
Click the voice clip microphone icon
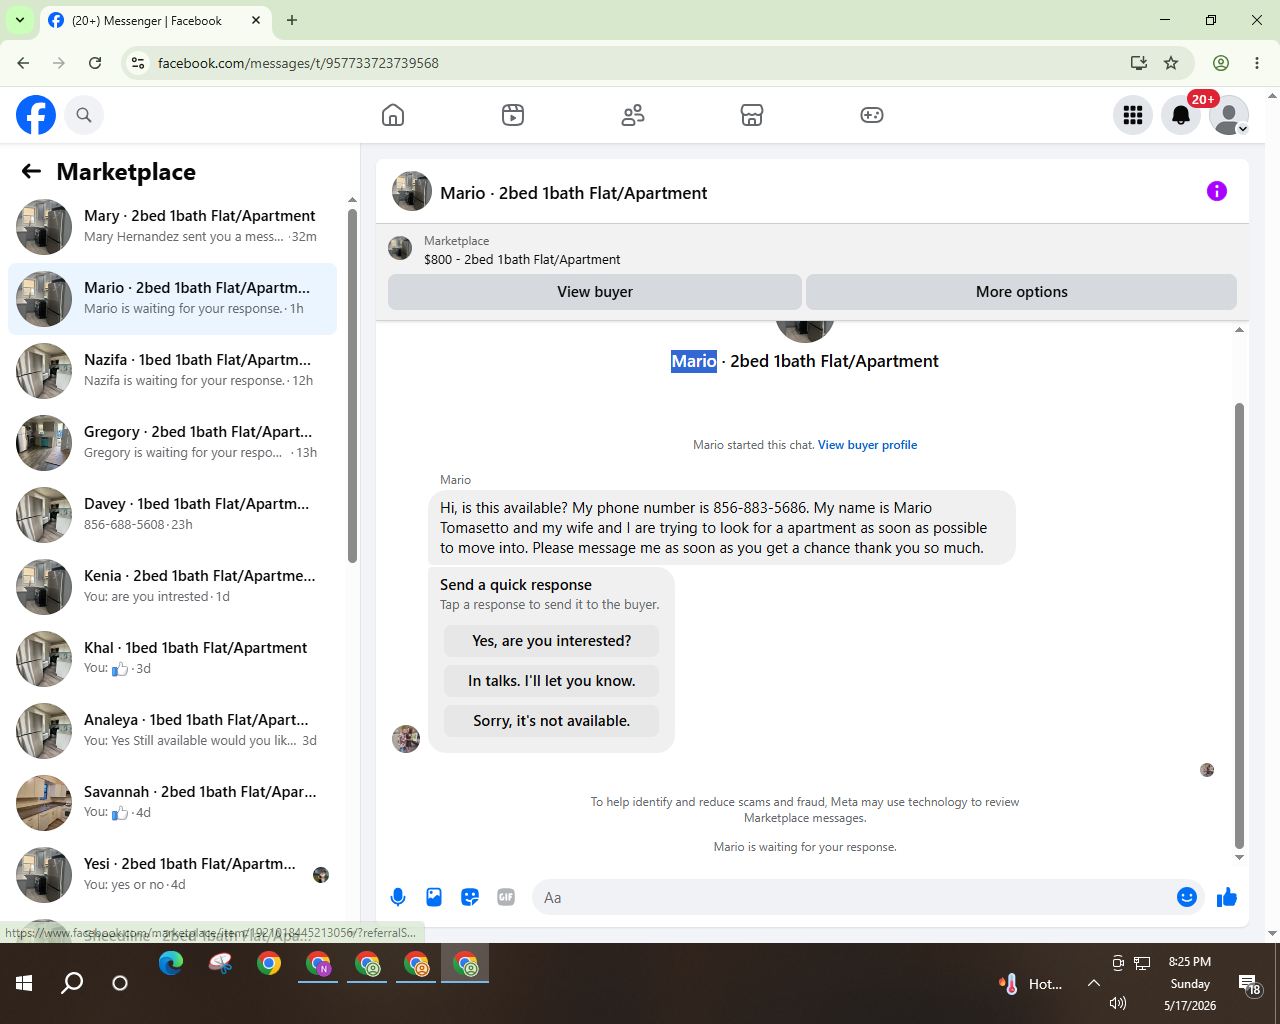click(x=398, y=897)
